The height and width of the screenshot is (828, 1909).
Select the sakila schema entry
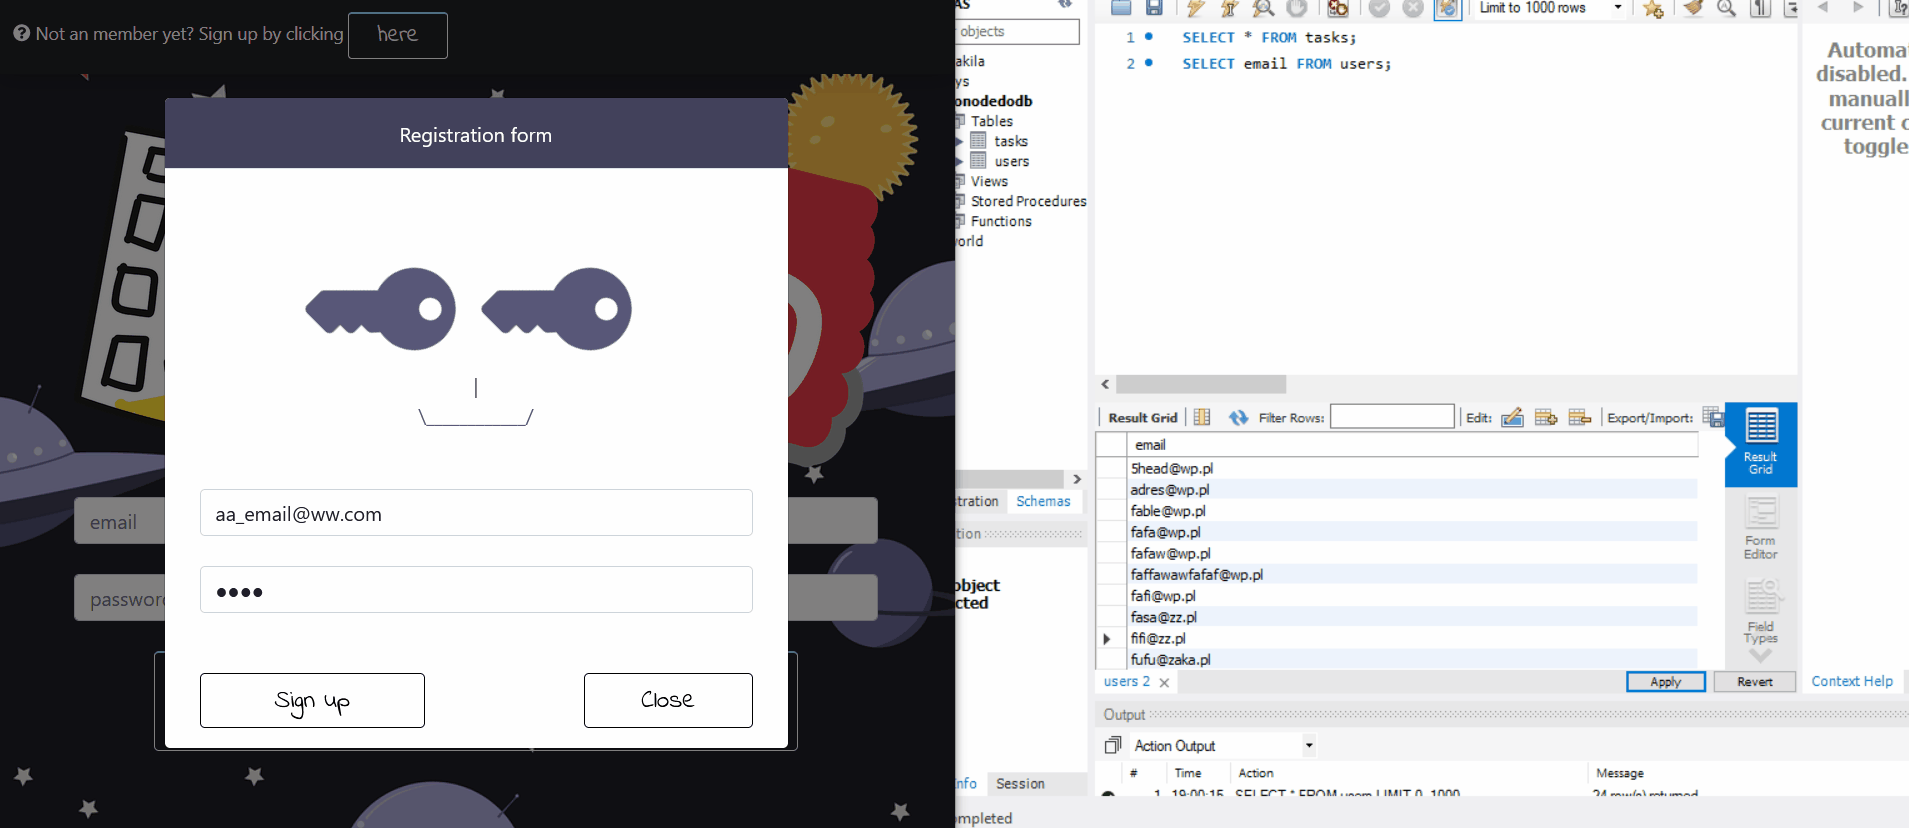pyautogui.click(x=970, y=61)
